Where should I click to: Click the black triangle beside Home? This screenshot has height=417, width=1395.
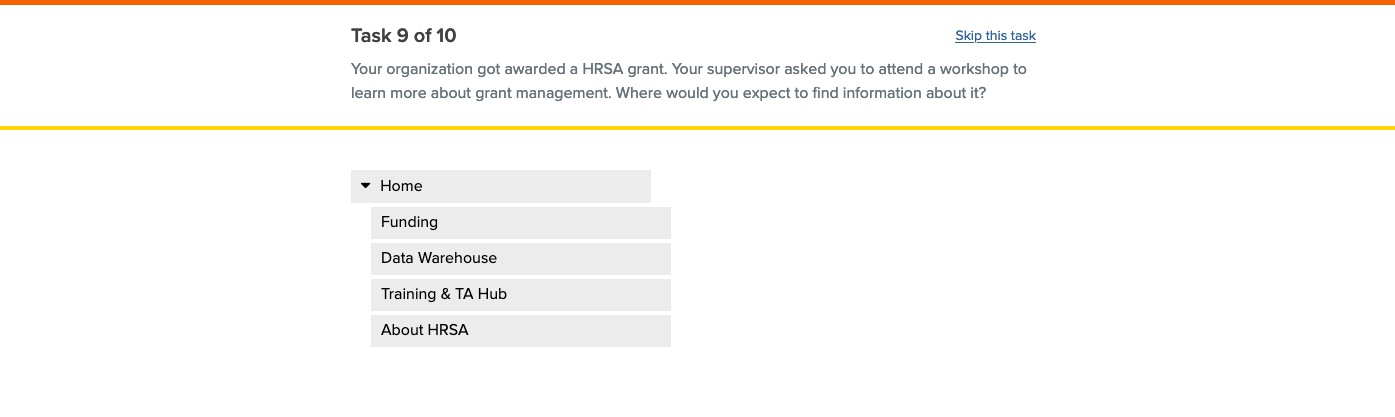tap(365, 186)
